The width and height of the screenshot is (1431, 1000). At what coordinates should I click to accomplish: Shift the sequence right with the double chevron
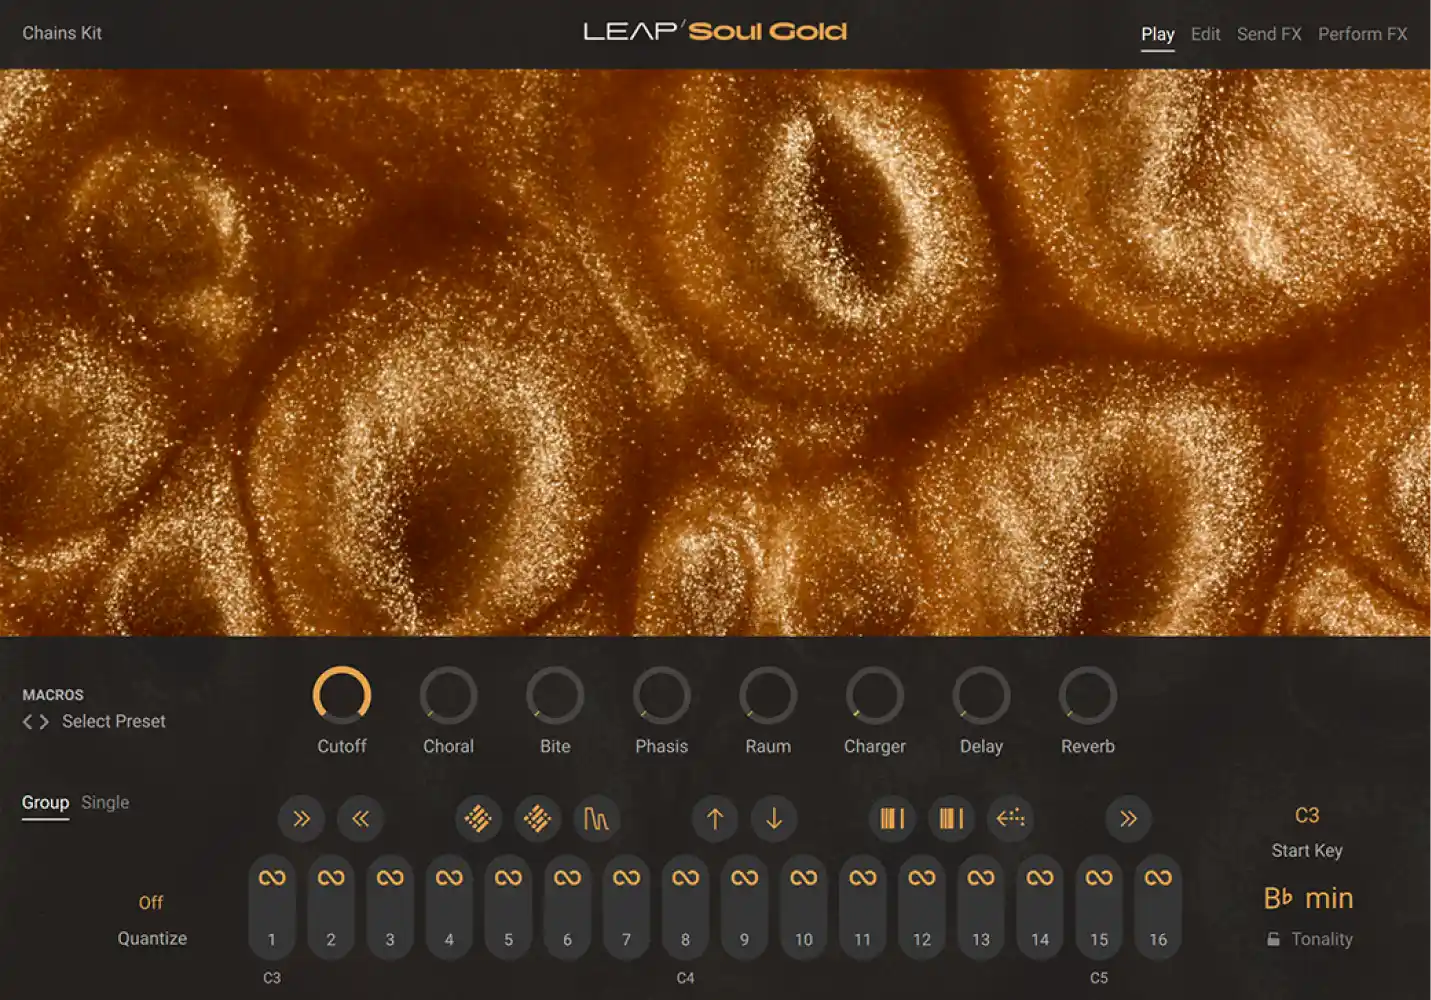(x=300, y=818)
